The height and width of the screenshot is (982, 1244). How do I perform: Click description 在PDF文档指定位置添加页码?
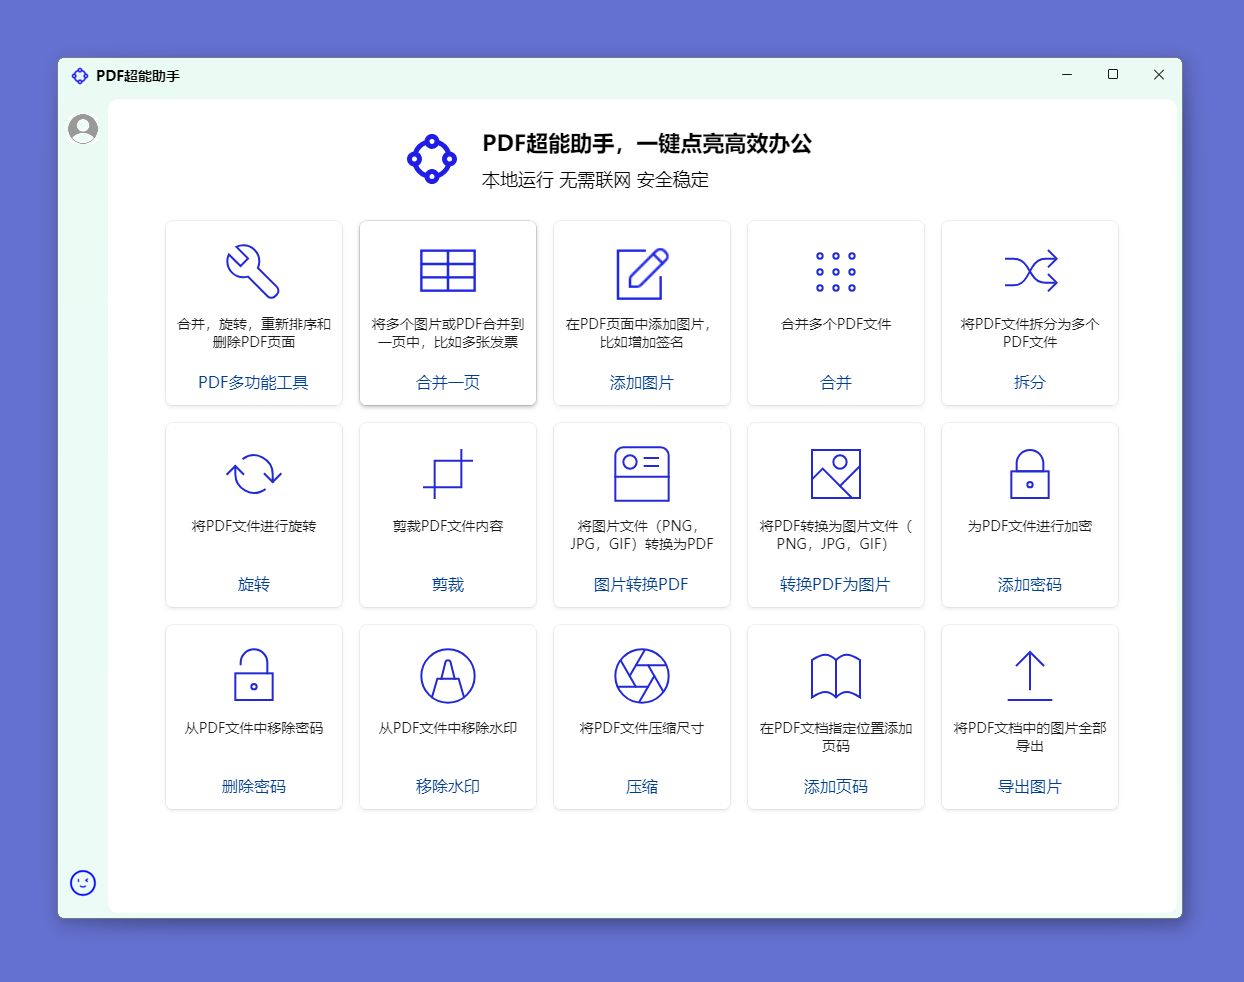tap(836, 737)
